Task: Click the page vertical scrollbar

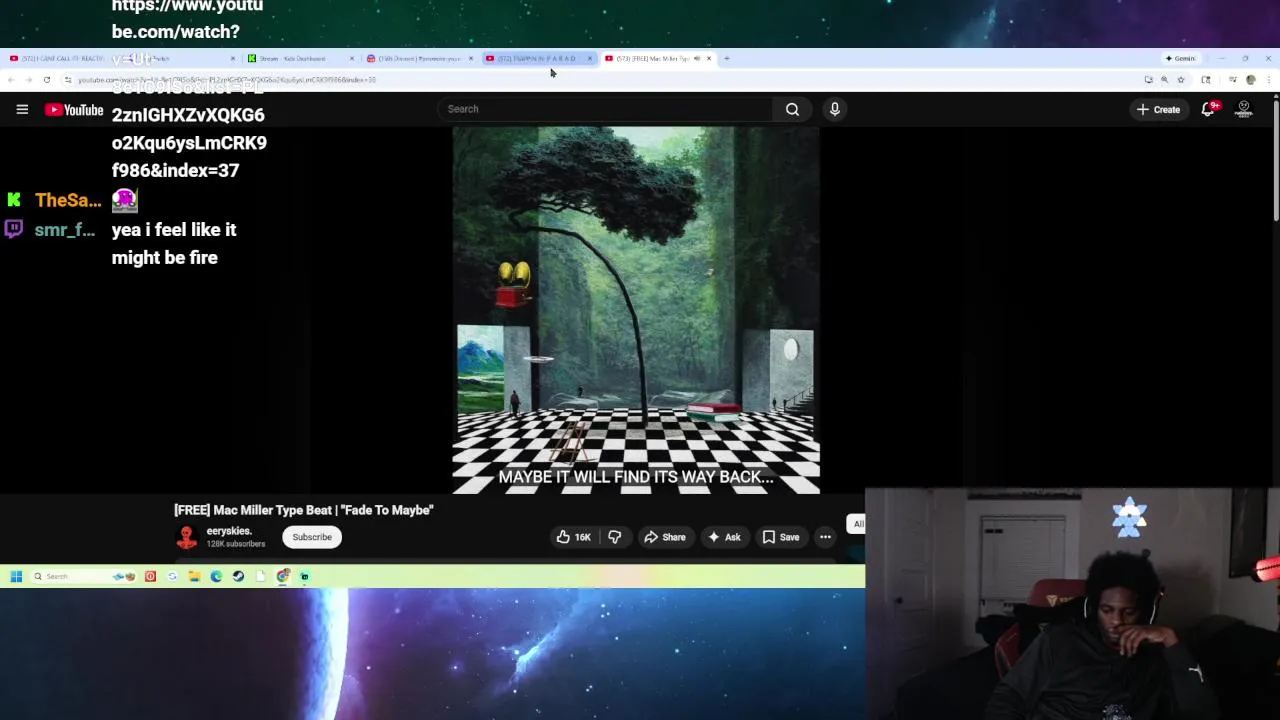Action: [1275, 160]
